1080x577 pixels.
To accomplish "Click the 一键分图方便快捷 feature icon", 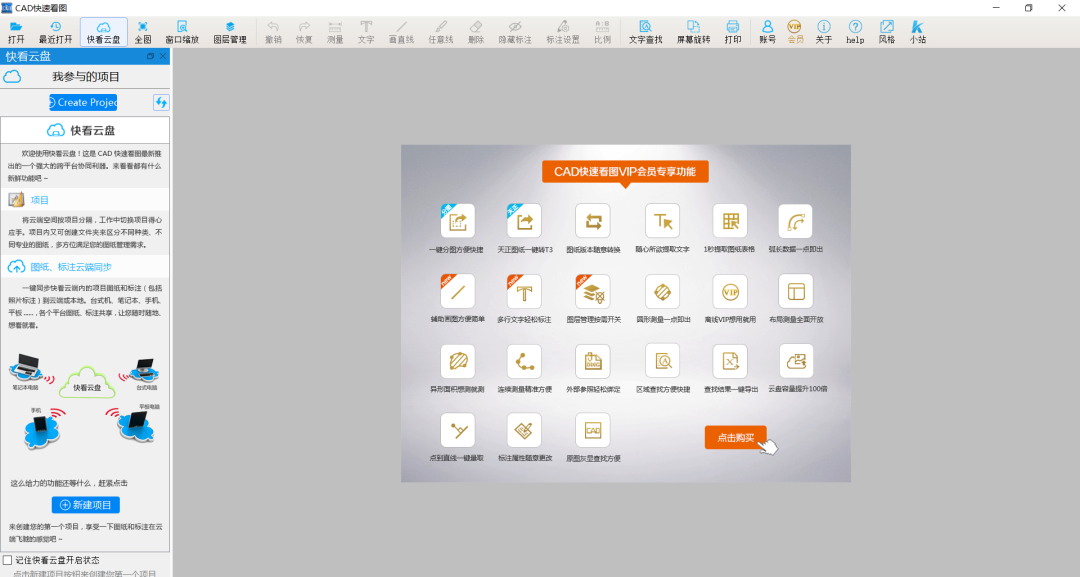I will coord(457,221).
